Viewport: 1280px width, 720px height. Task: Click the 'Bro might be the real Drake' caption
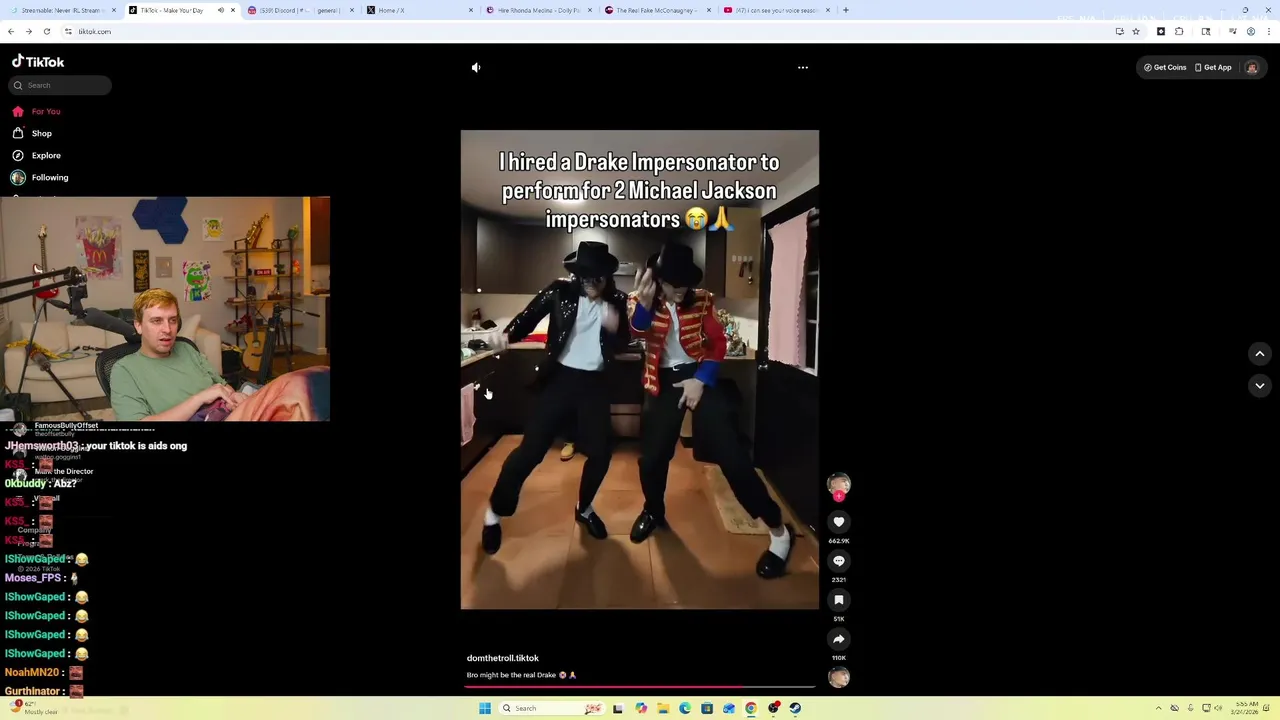pos(521,675)
